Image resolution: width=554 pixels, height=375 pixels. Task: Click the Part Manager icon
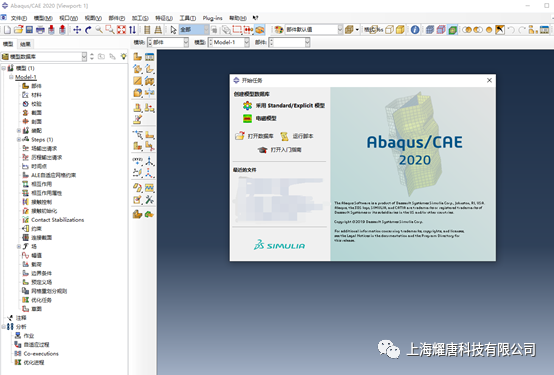[x=149, y=57]
